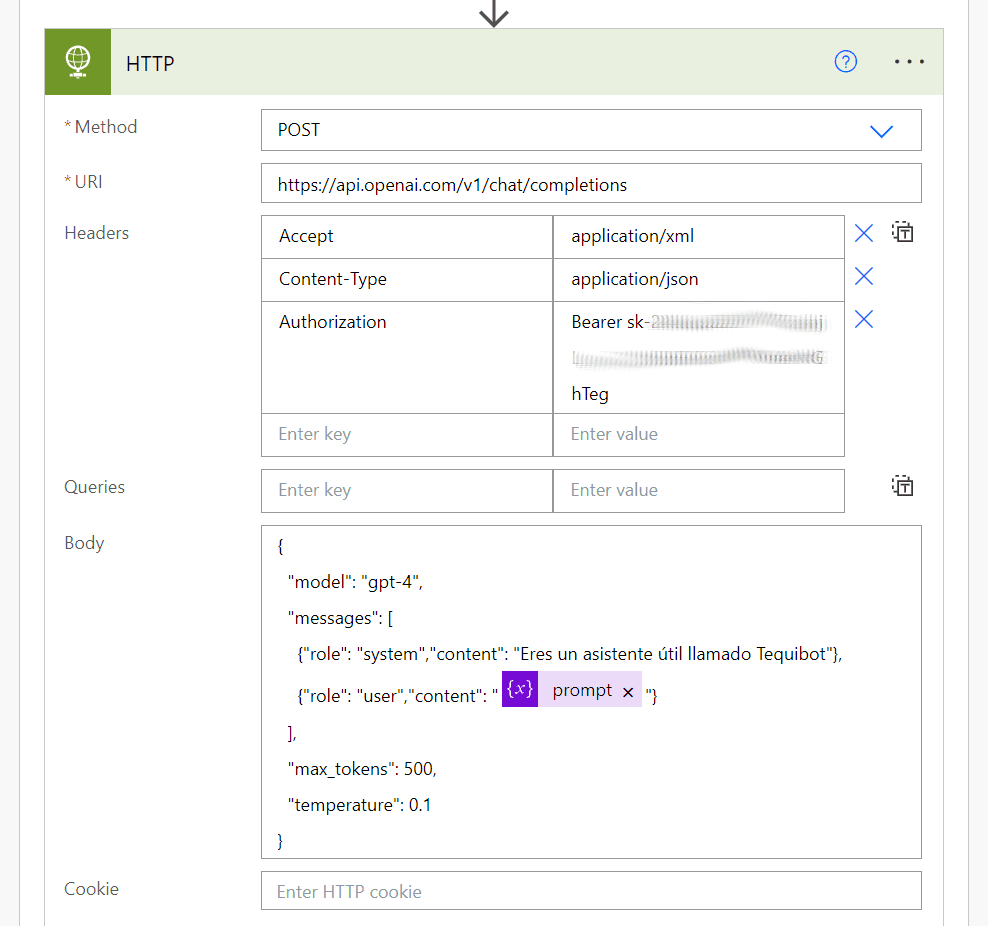Click inside the Body JSON editor
Viewport: 988px width, 926px height.
click(591, 692)
